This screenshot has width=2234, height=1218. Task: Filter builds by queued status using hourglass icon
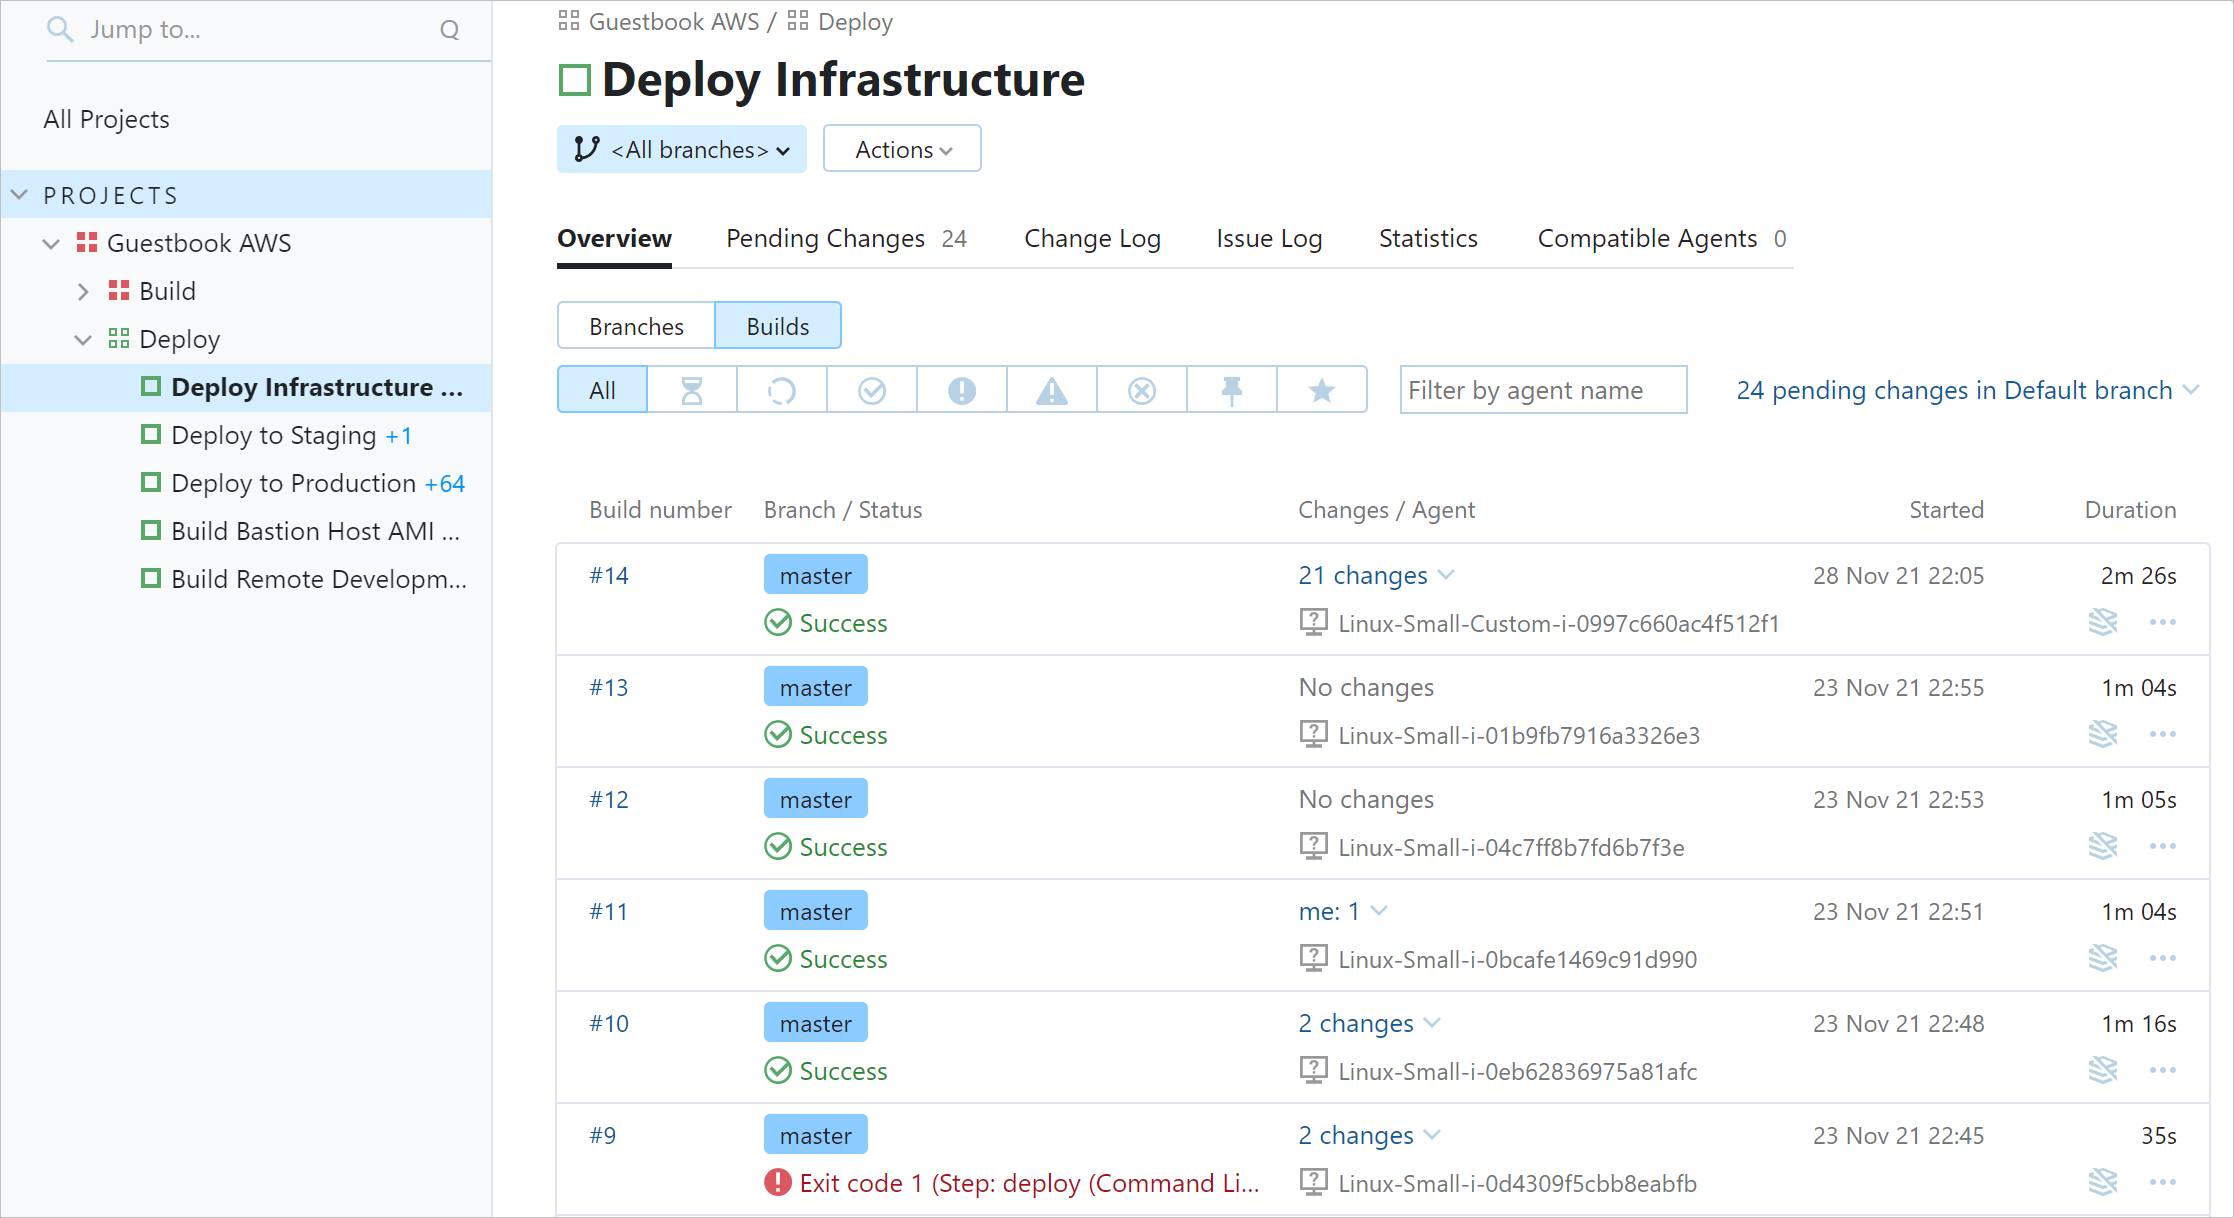[x=691, y=389]
